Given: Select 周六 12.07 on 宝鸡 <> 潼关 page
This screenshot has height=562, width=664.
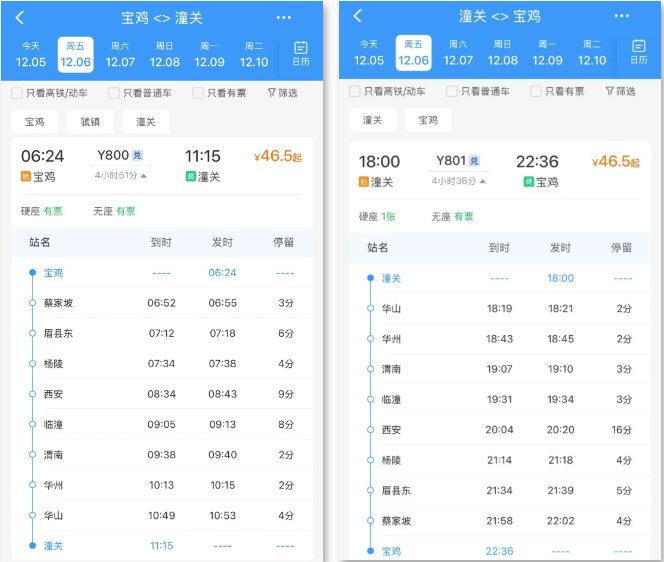Looking at the screenshot, I should tap(120, 54).
